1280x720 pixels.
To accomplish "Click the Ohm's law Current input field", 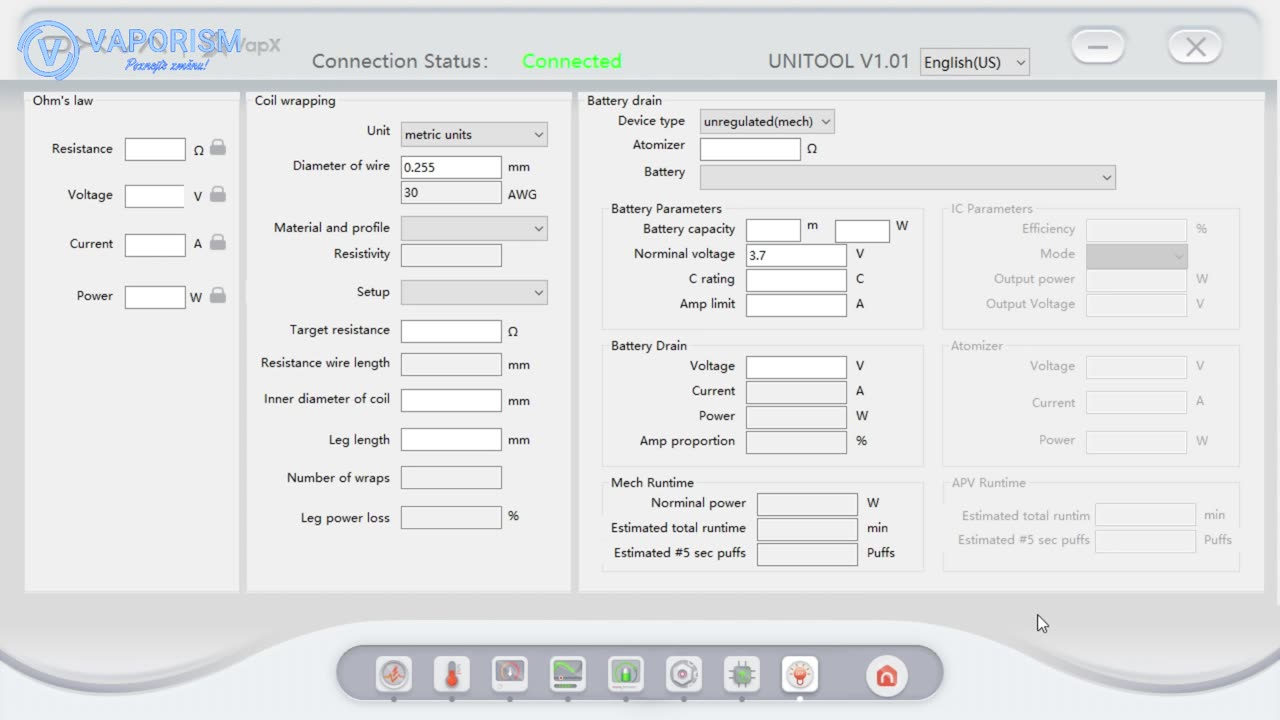I will pos(155,245).
